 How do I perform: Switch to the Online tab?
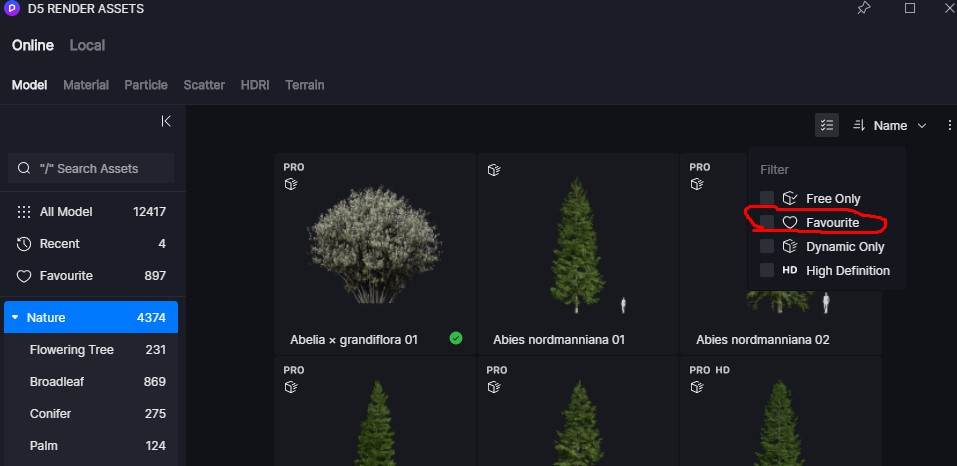[x=33, y=45]
